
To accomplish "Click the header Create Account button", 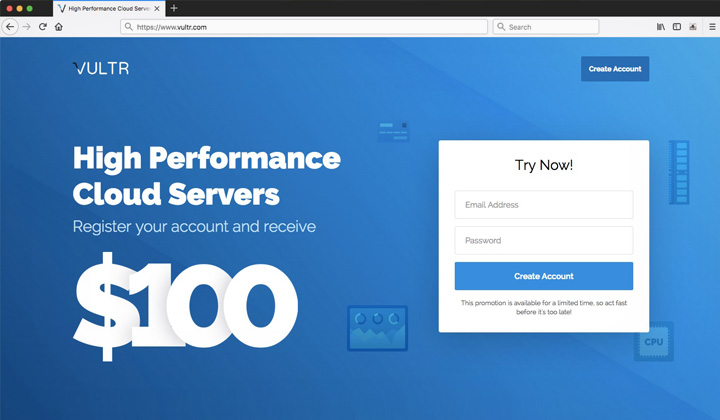I will (x=615, y=69).
